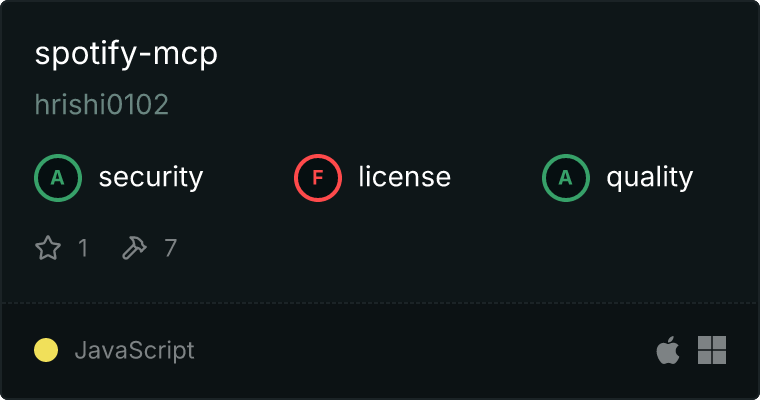The height and width of the screenshot is (400, 760).
Task: Select the license label text
Action: pyautogui.click(x=405, y=176)
